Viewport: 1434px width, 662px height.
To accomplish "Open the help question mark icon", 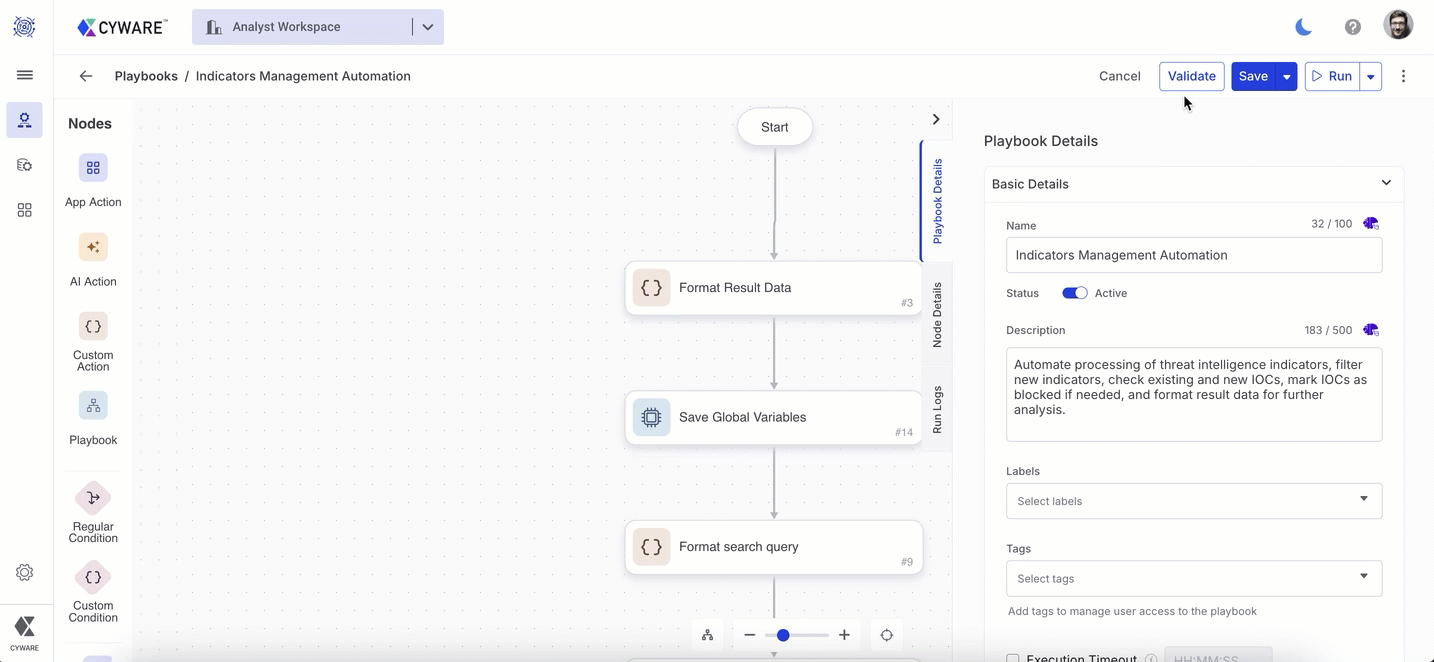I will pyautogui.click(x=1352, y=27).
